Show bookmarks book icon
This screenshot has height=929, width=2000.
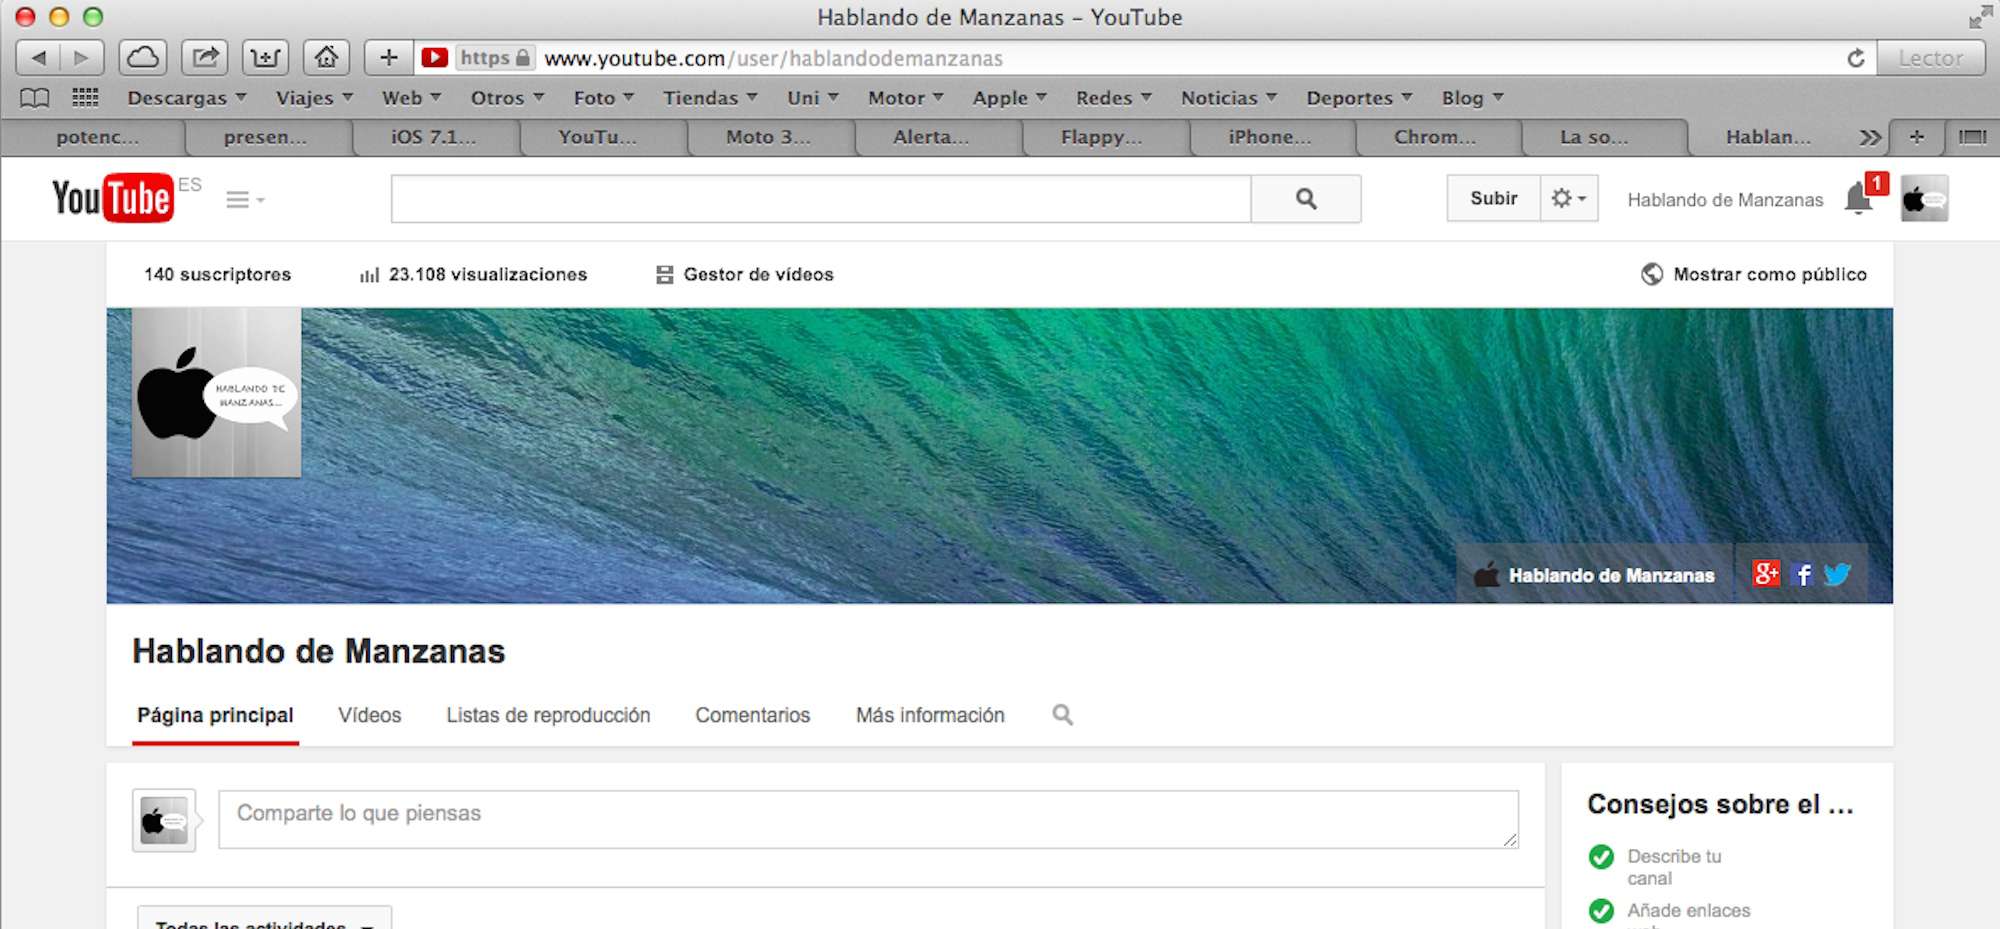(x=35, y=98)
